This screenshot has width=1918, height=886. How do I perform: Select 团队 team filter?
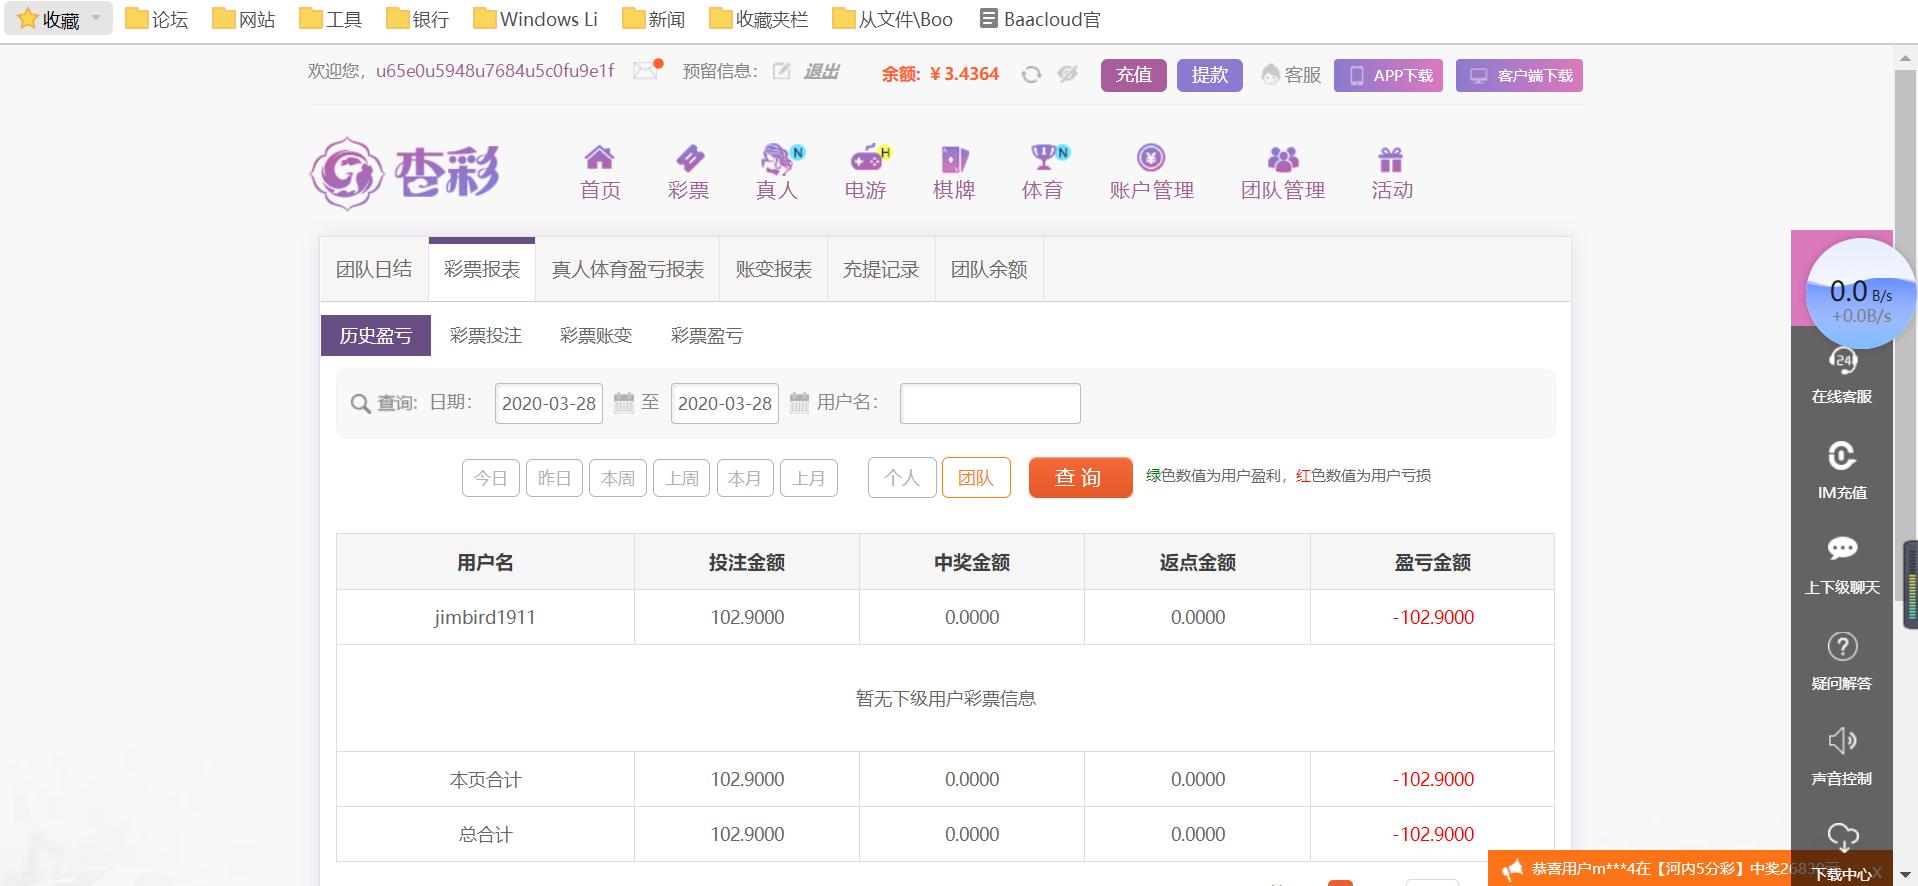976,478
